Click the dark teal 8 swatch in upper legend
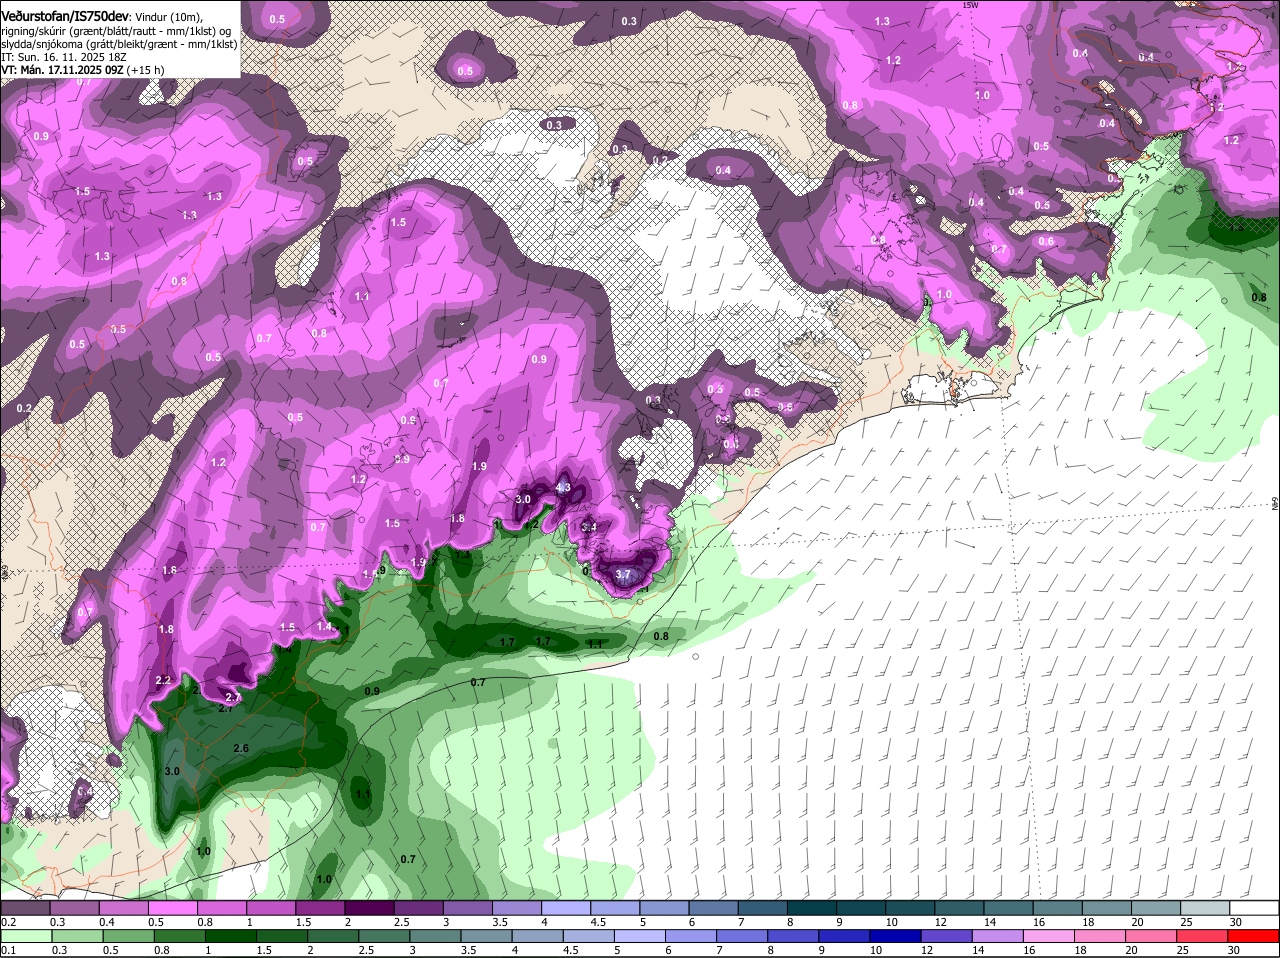This screenshot has width=1280, height=958. (812, 908)
